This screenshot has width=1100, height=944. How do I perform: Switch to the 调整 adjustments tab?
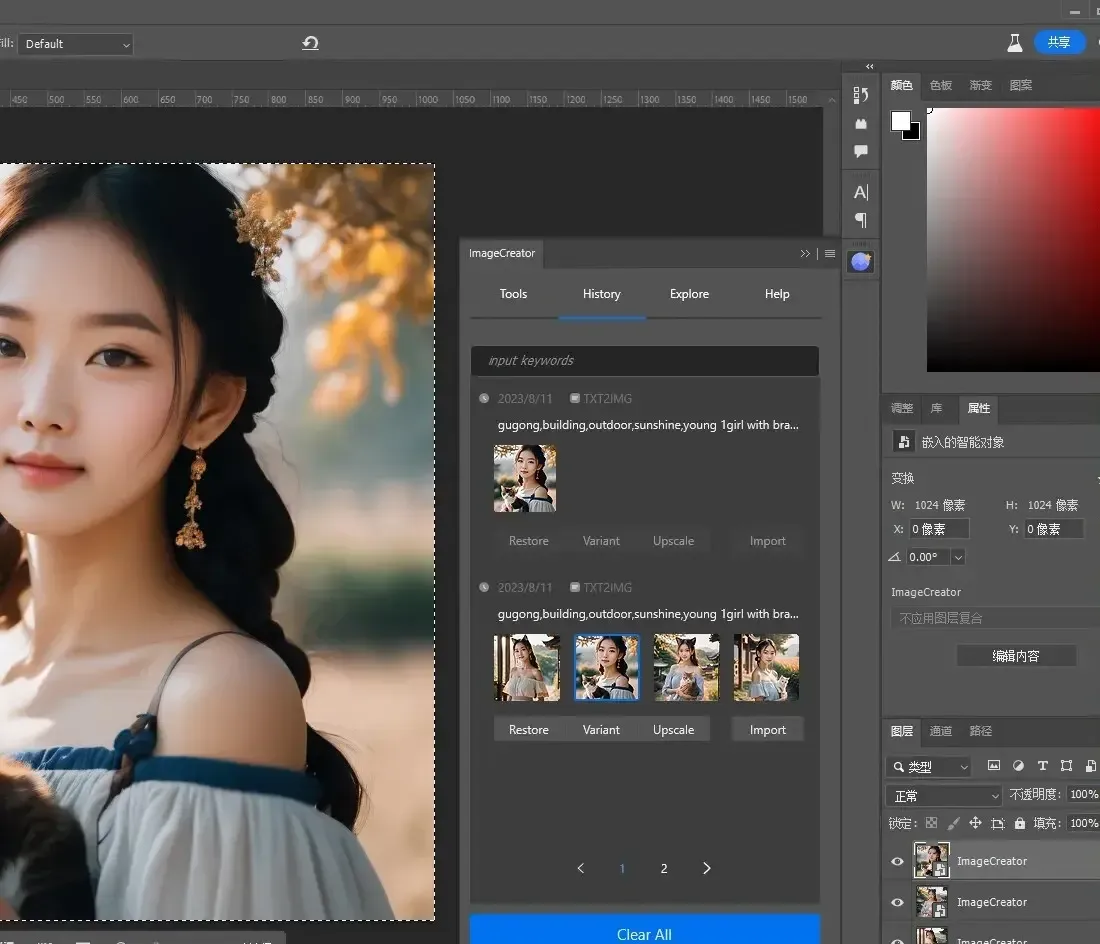(x=901, y=408)
